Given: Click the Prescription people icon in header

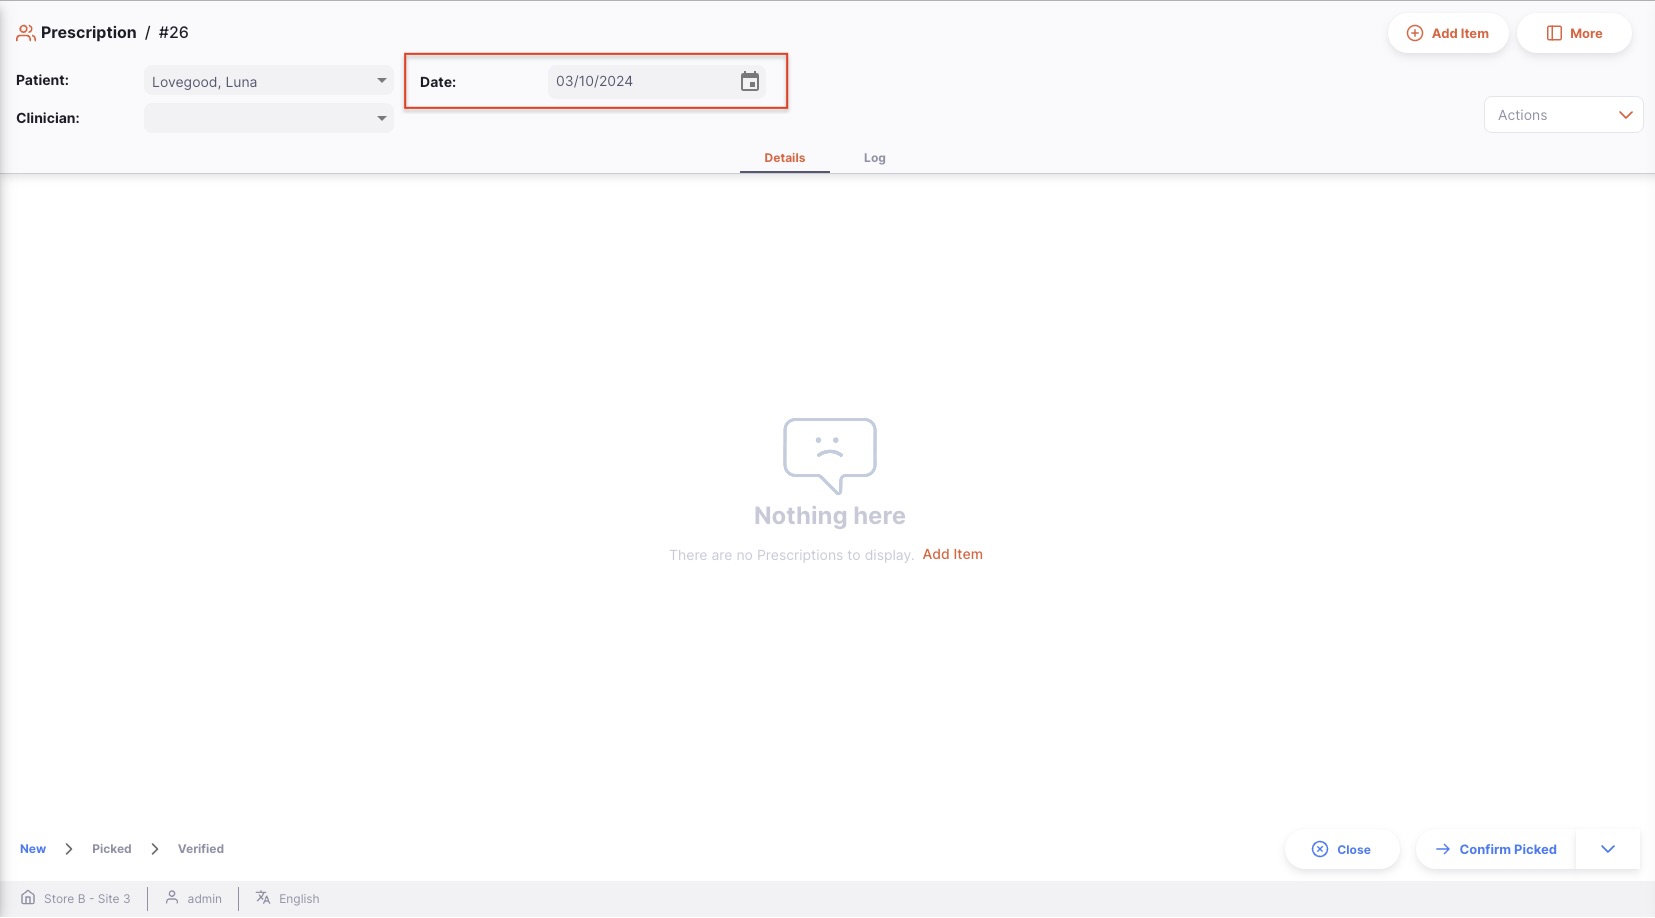Looking at the screenshot, I should coord(26,33).
